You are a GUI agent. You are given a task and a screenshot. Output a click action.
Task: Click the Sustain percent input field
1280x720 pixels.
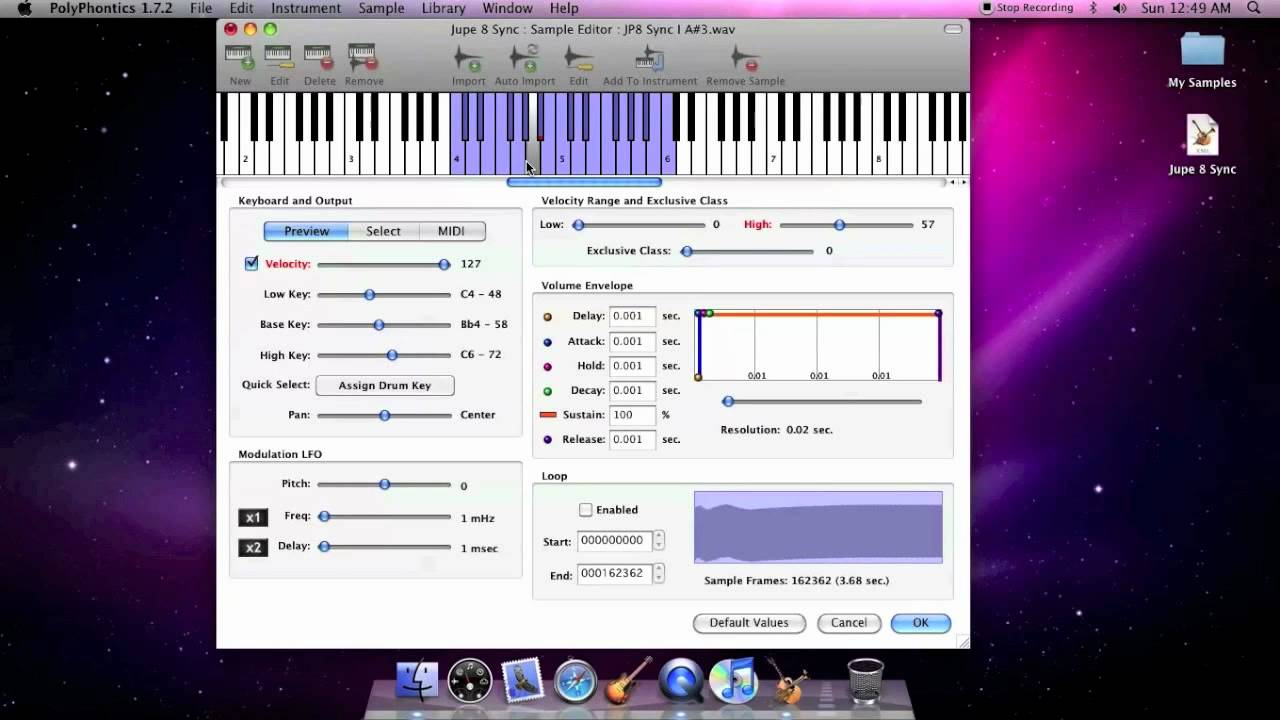(x=632, y=414)
